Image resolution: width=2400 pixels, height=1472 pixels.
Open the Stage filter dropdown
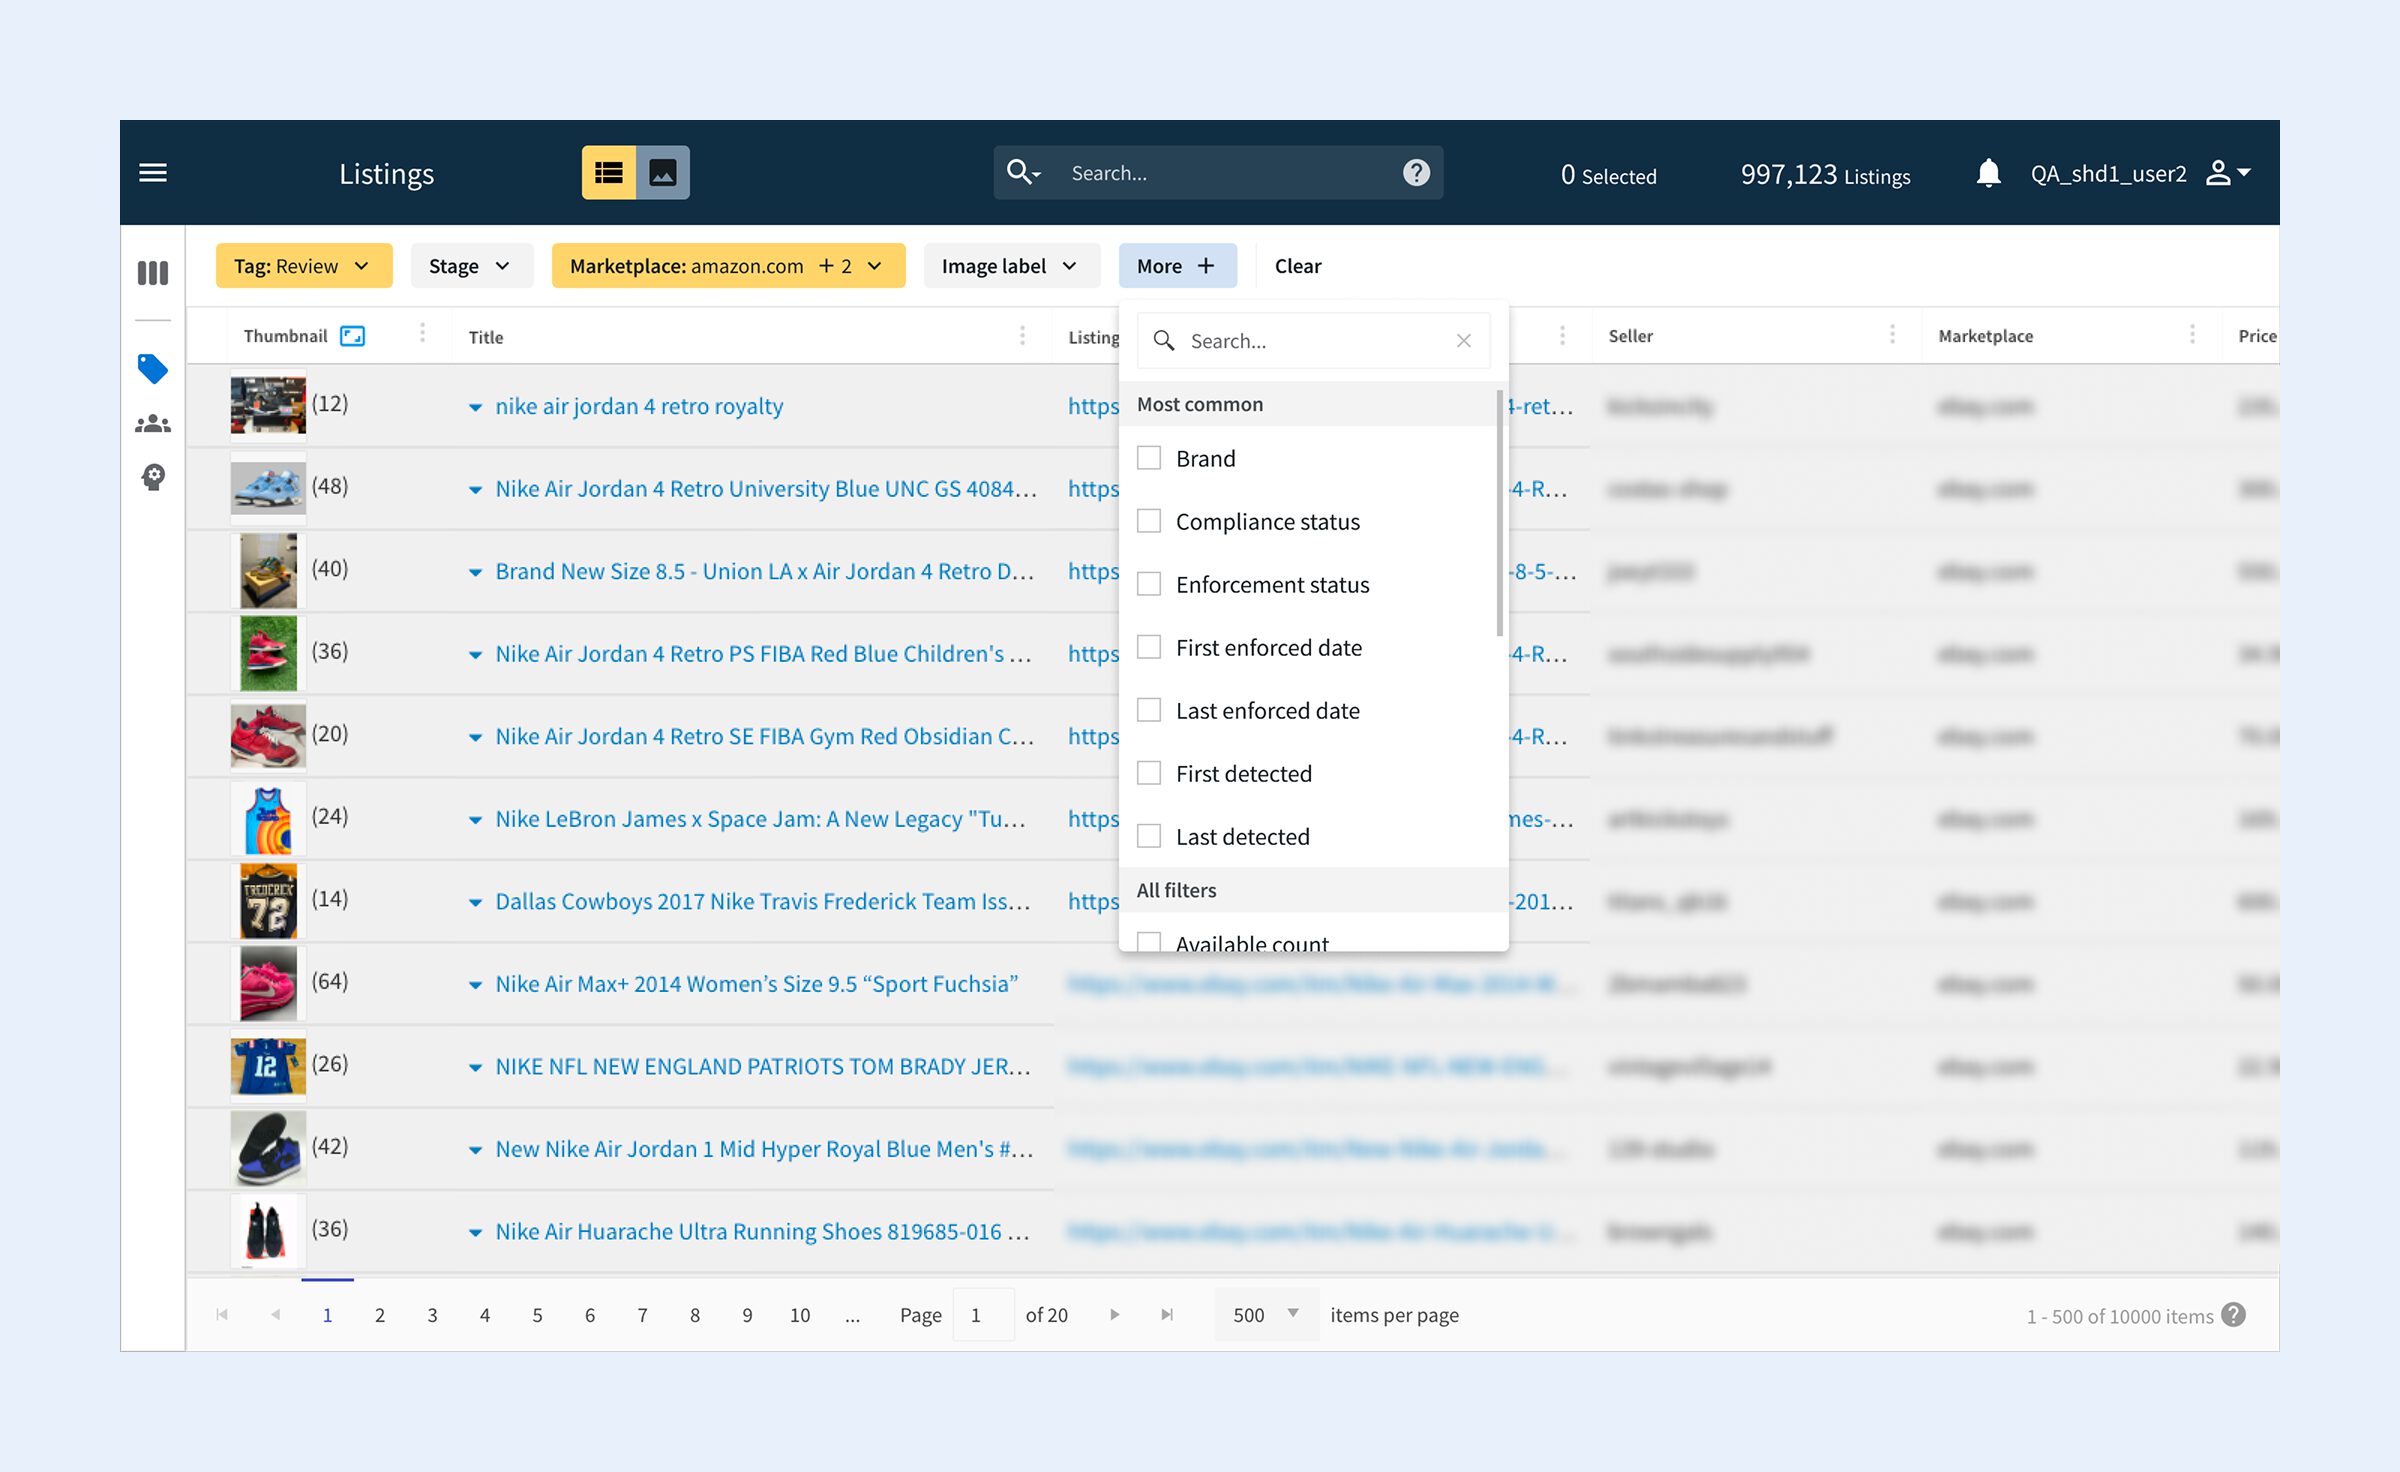point(471,266)
